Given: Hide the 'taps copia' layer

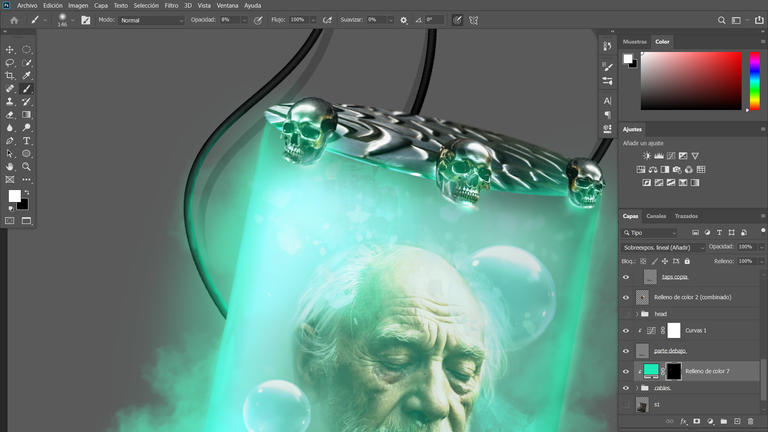Looking at the screenshot, I should click(x=625, y=277).
